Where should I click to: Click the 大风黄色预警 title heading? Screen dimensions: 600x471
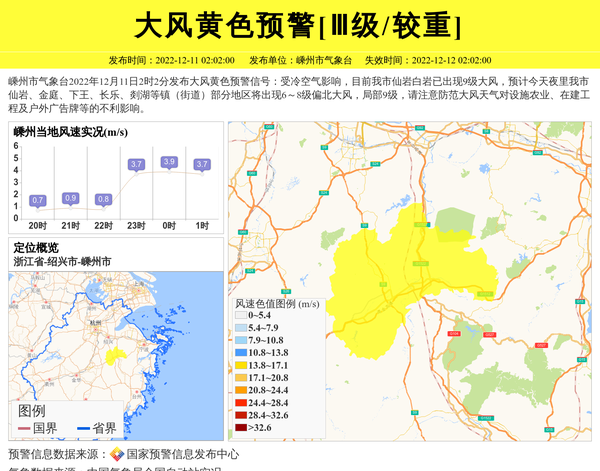tap(297, 26)
